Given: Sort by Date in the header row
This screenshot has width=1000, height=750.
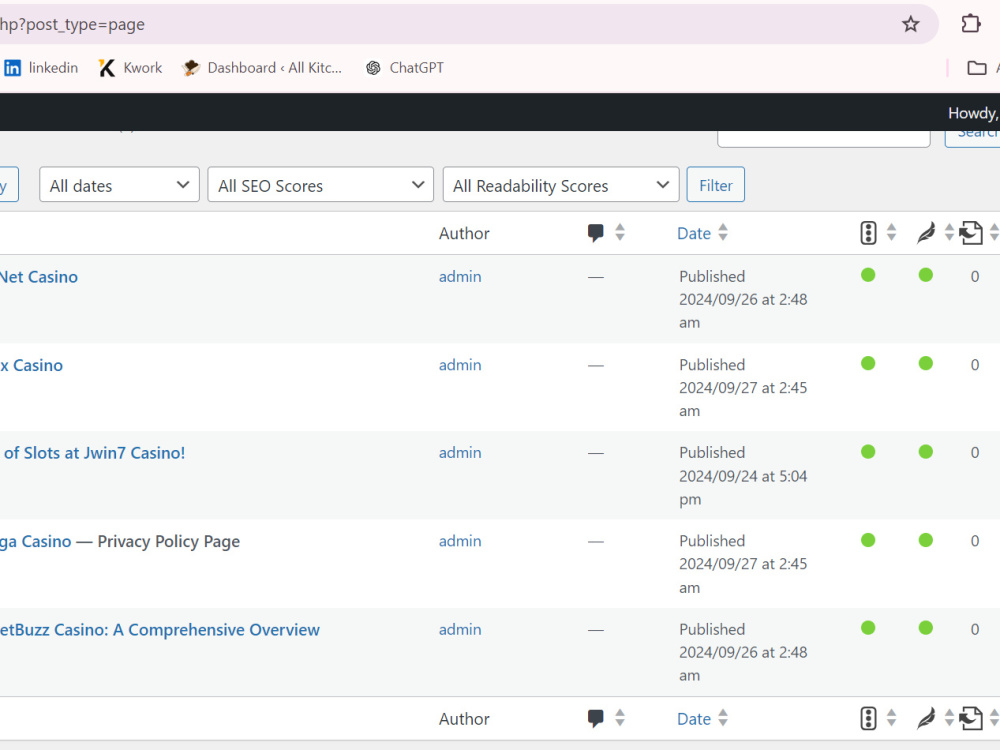Looking at the screenshot, I should pos(694,233).
